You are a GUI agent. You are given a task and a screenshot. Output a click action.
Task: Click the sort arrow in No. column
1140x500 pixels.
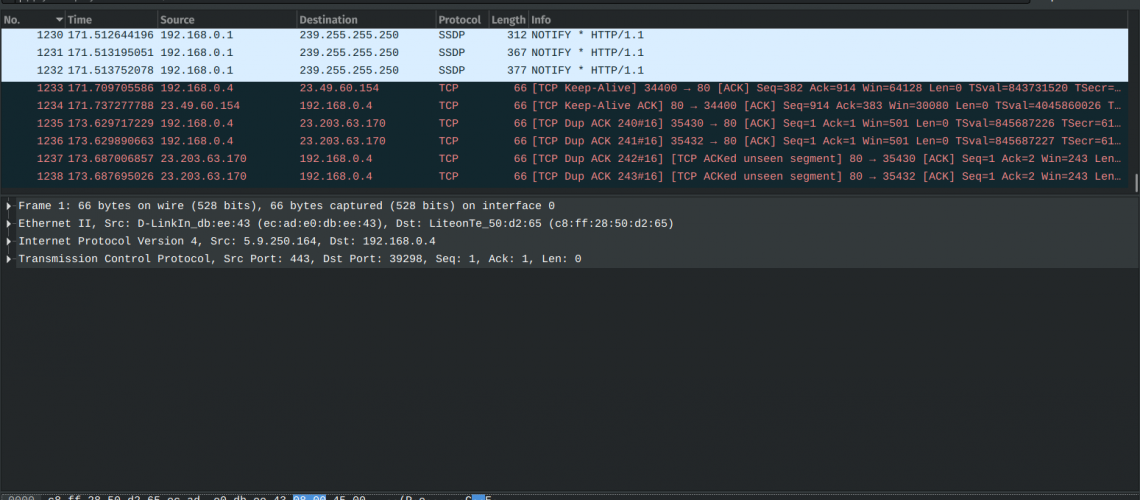click(x=59, y=20)
